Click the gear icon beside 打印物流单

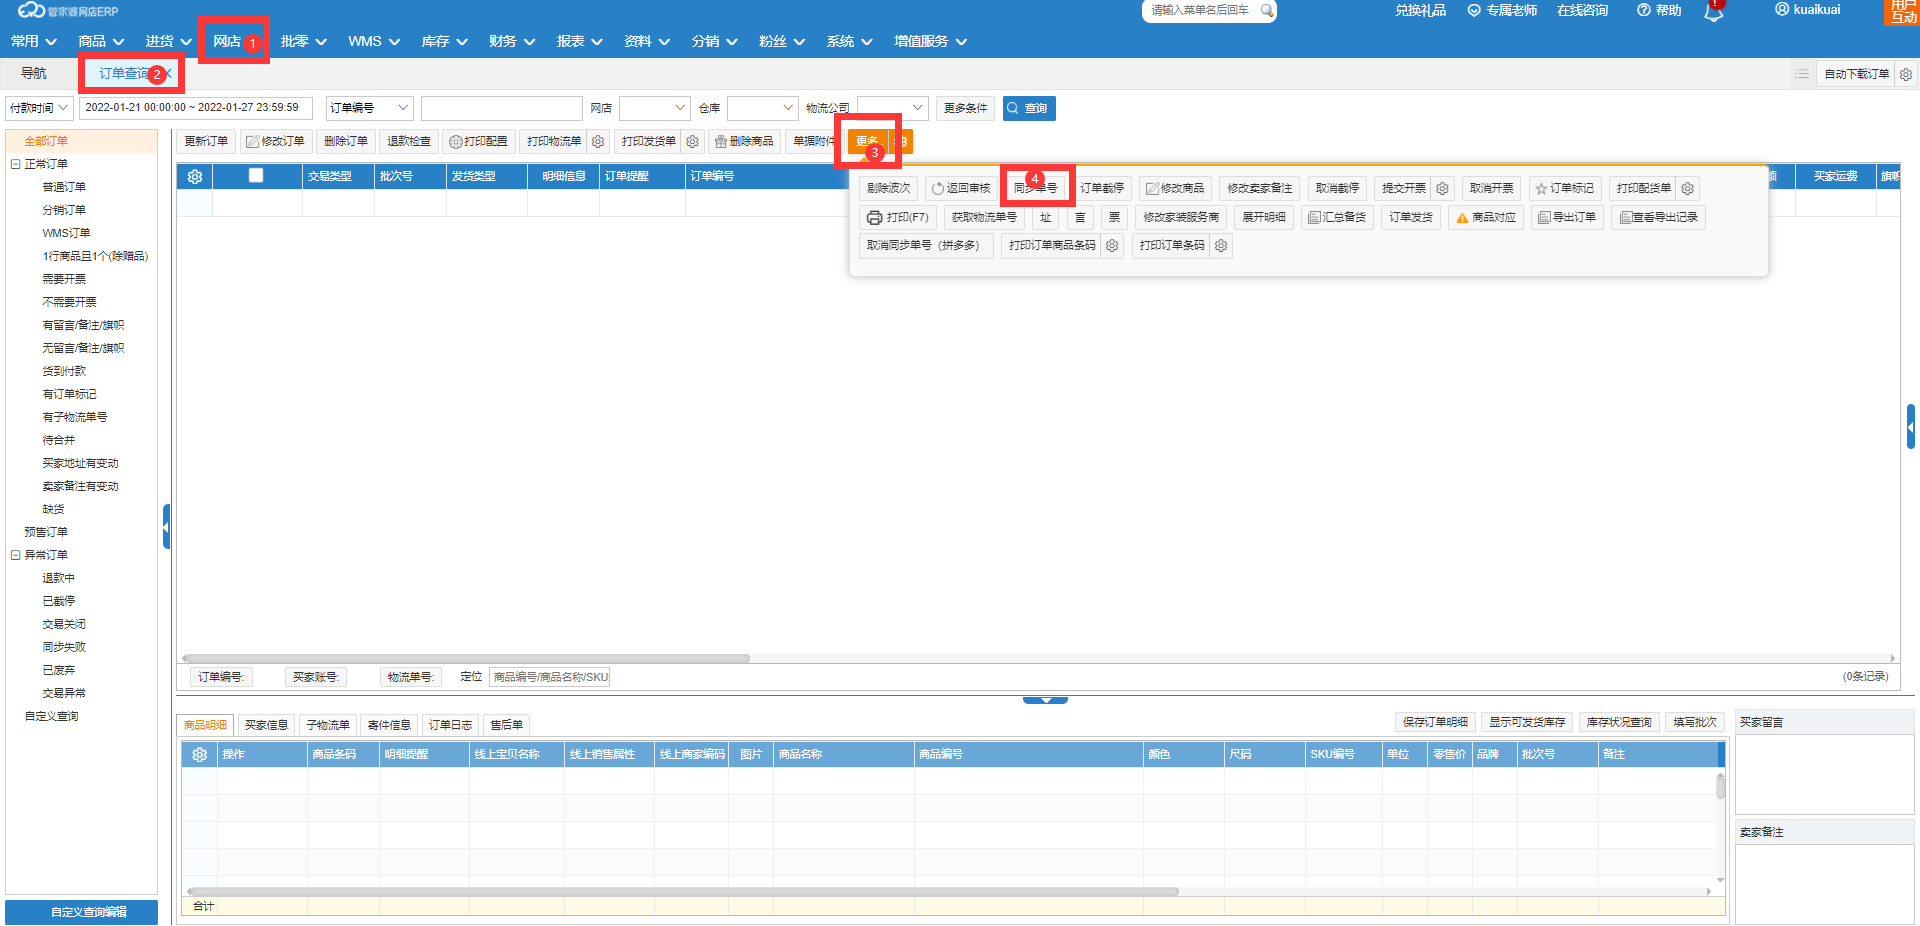click(x=598, y=142)
